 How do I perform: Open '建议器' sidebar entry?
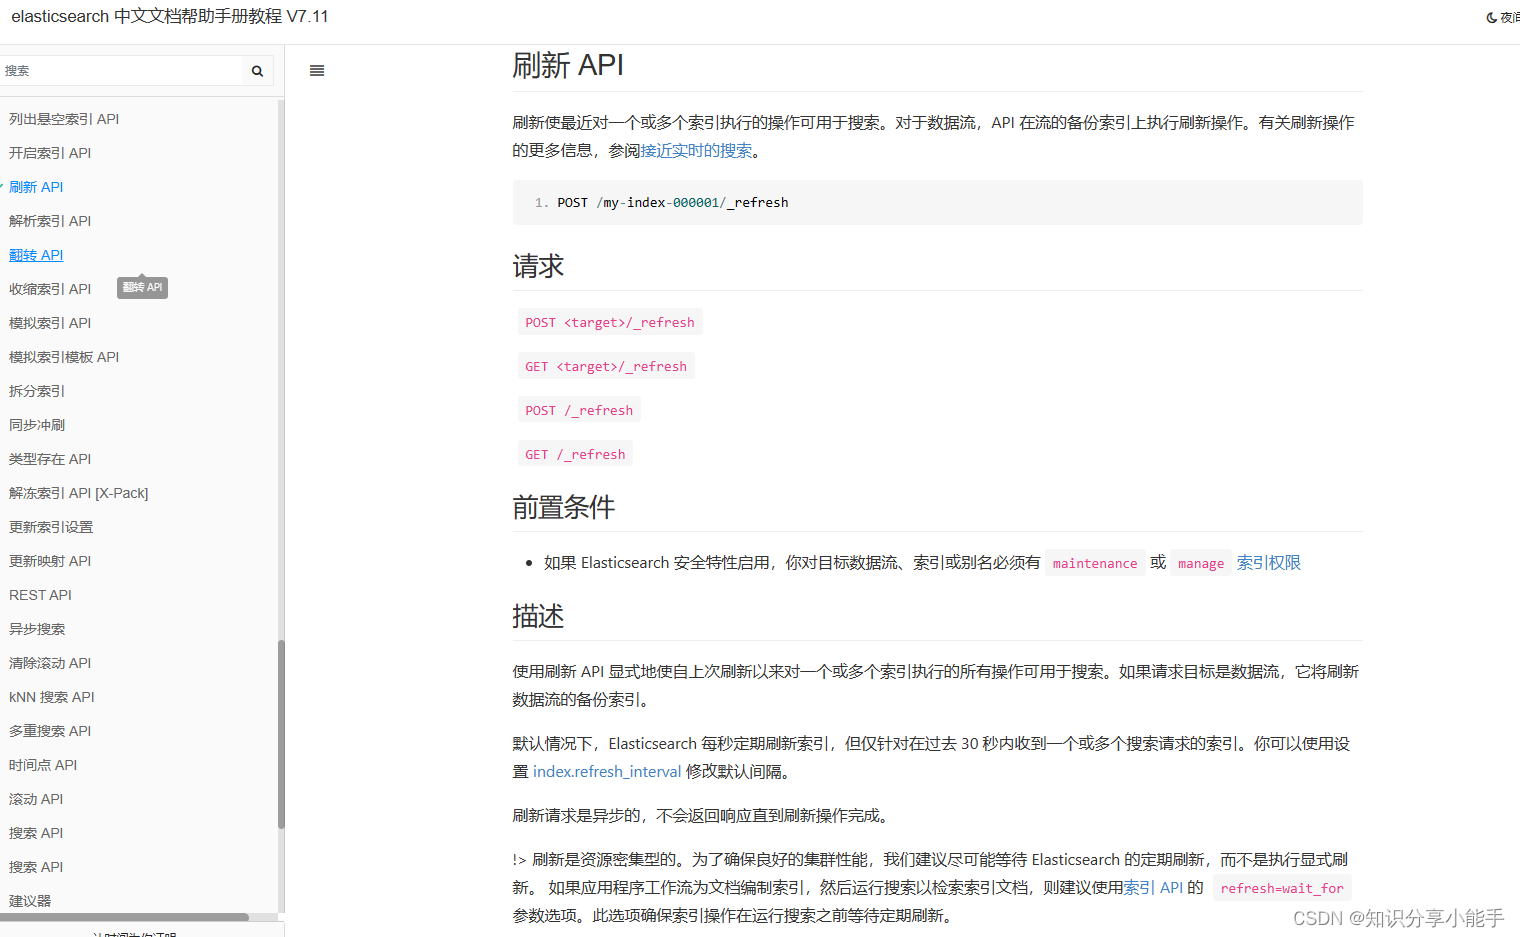30,901
